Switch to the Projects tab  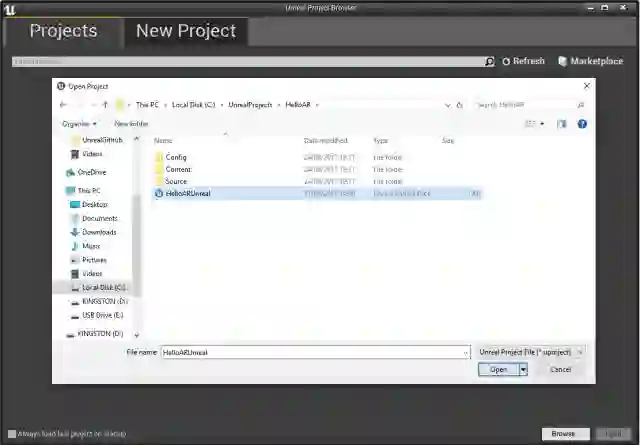[63, 31]
